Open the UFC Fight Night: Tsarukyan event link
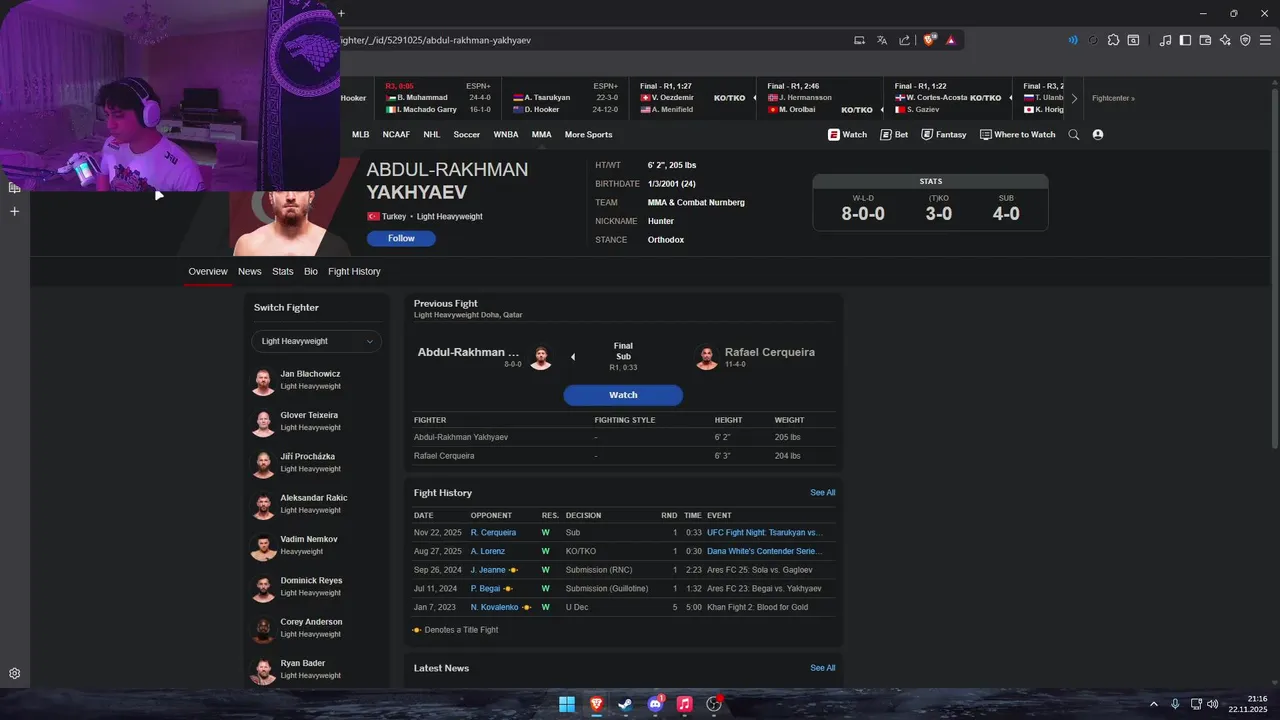Viewport: 1280px width, 720px height. [765, 533]
